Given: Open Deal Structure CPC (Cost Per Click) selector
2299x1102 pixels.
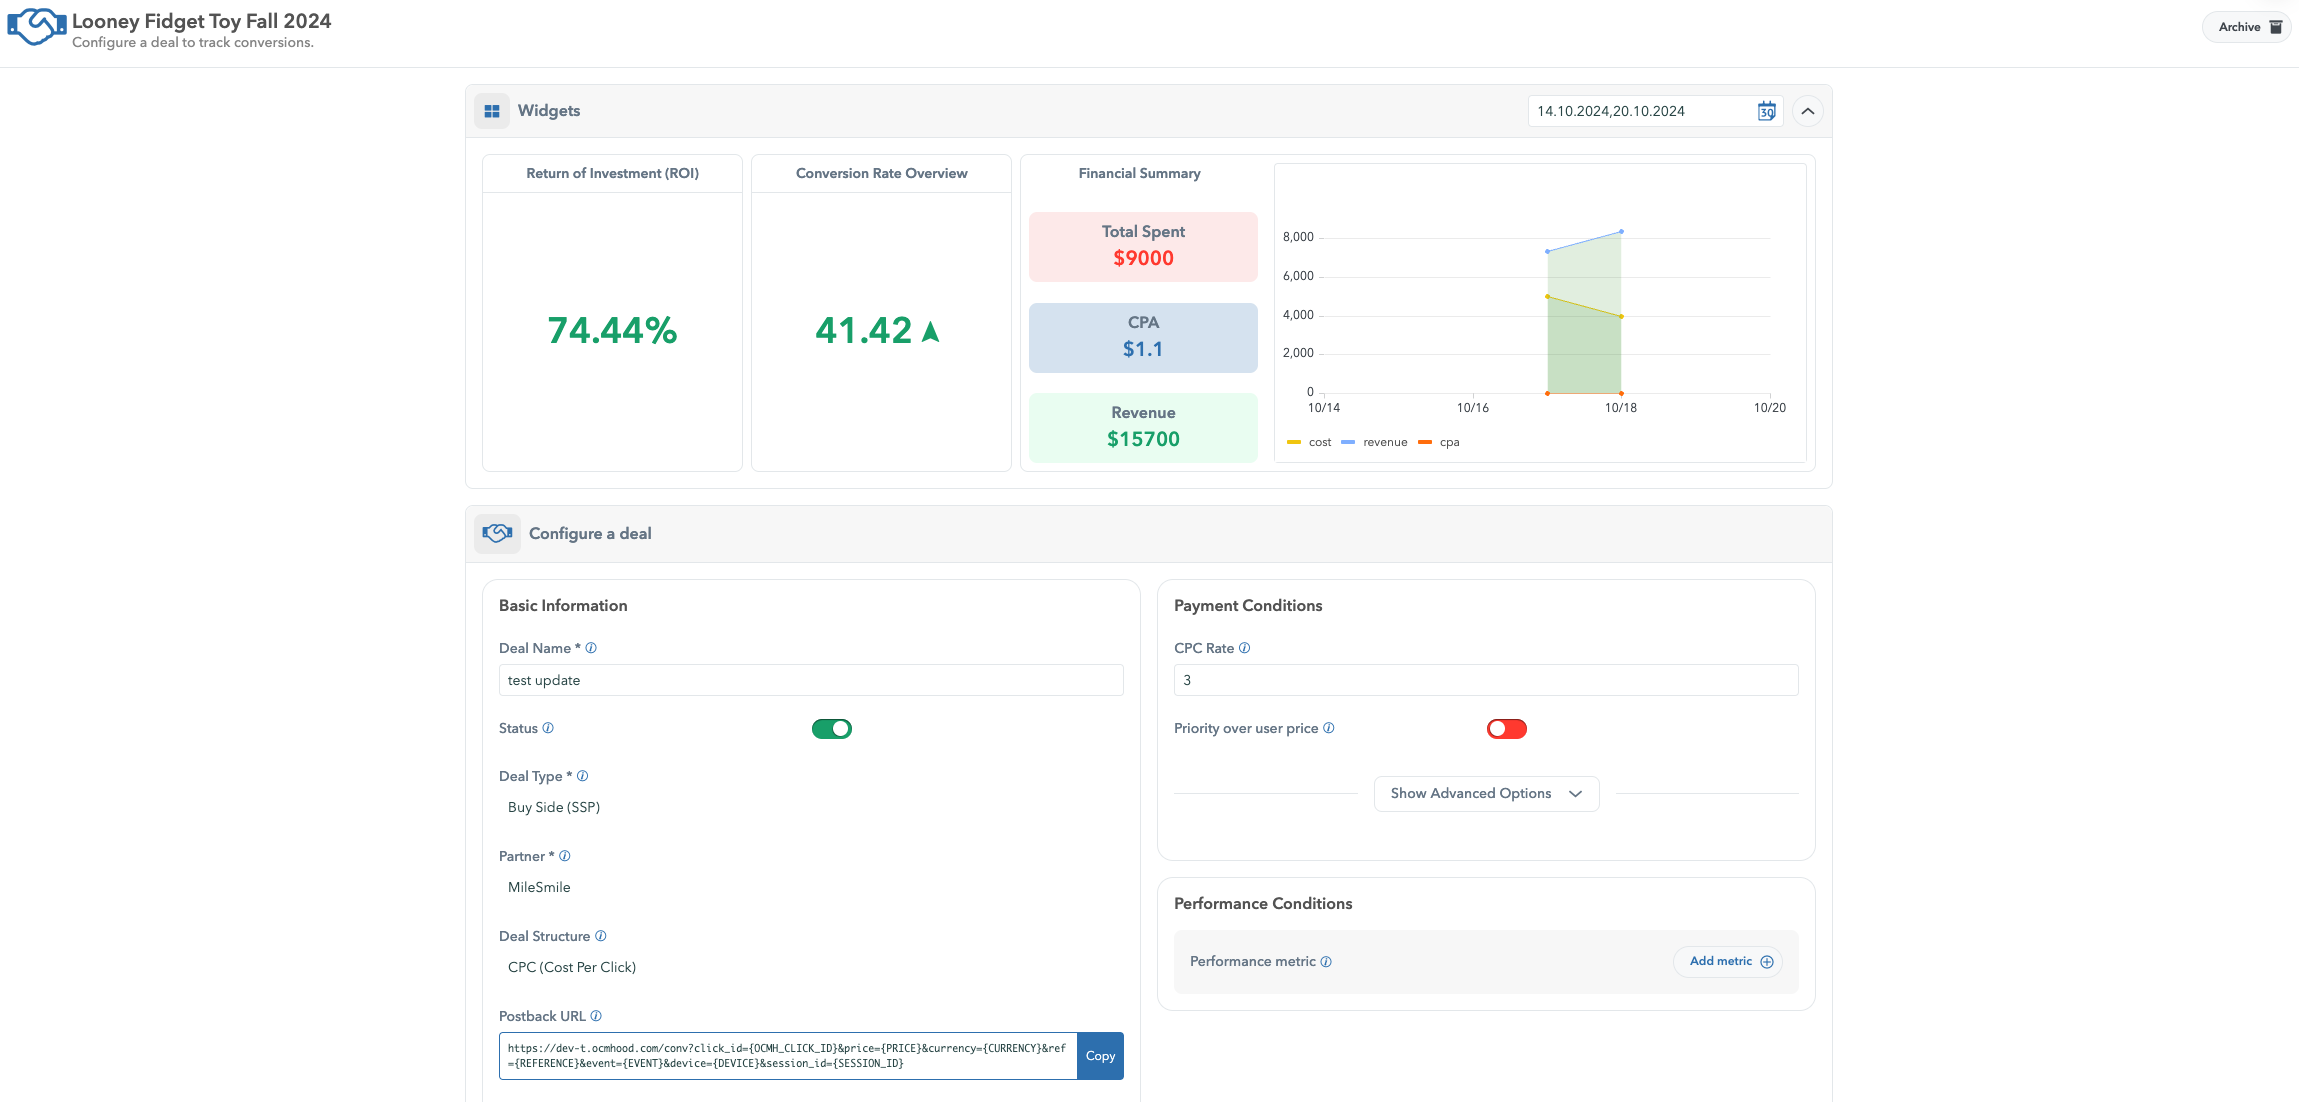Looking at the screenshot, I should (x=811, y=968).
